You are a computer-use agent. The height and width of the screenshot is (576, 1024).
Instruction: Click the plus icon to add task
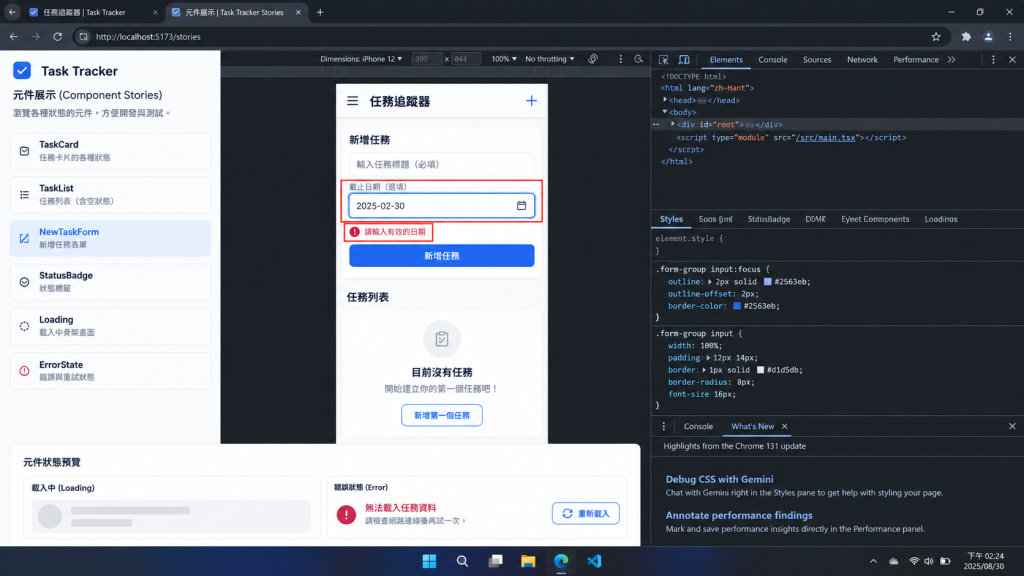click(x=531, y=101)
